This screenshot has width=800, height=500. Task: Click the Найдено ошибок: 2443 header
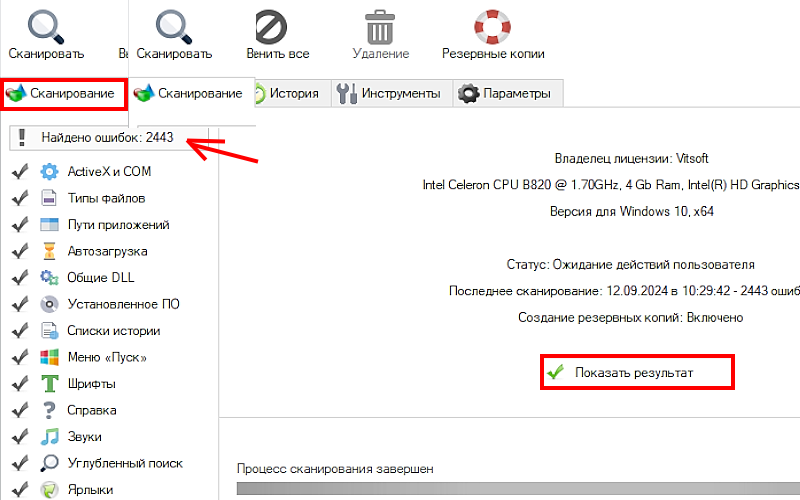pyautogui.click(x=108, y=137)
